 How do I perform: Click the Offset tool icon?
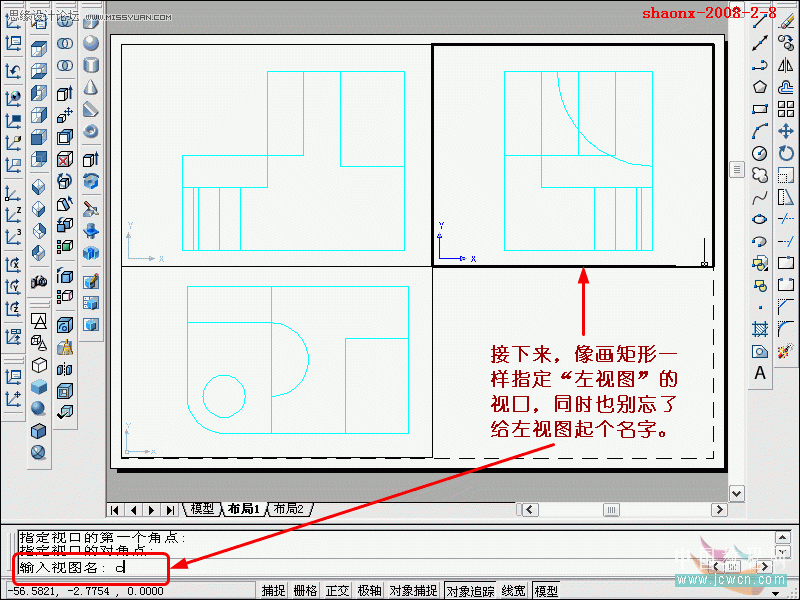(786, 87)
